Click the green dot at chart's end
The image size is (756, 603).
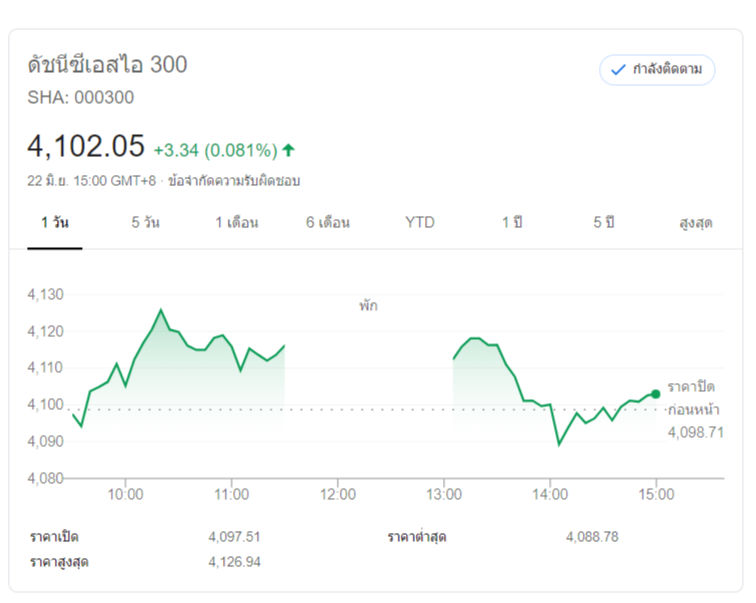[655, 394]
